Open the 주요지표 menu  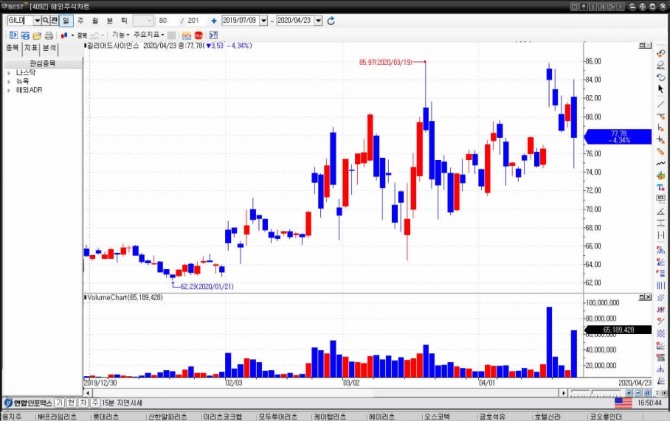click(149, 35)
